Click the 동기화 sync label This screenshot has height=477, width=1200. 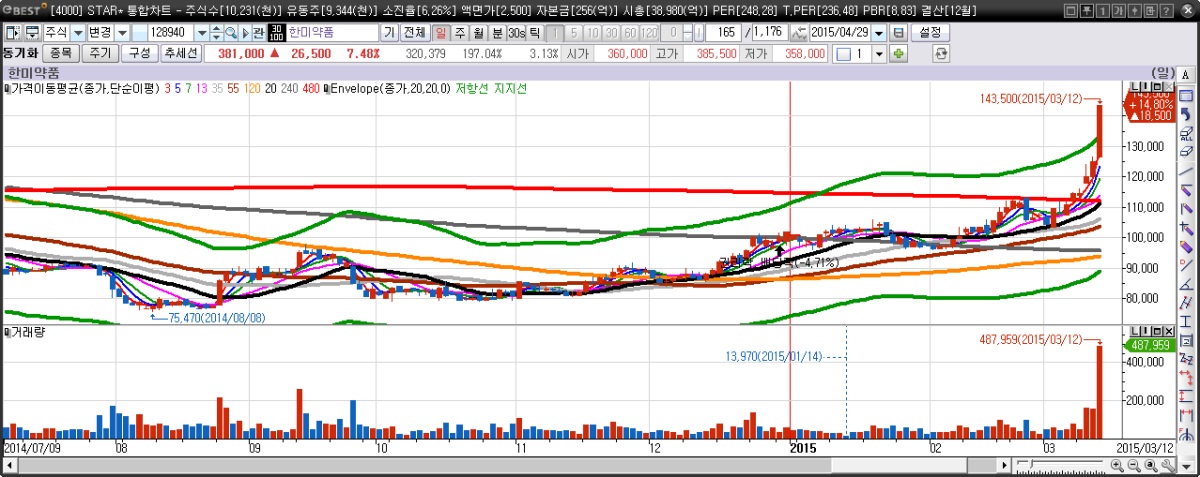pos(20,53)
